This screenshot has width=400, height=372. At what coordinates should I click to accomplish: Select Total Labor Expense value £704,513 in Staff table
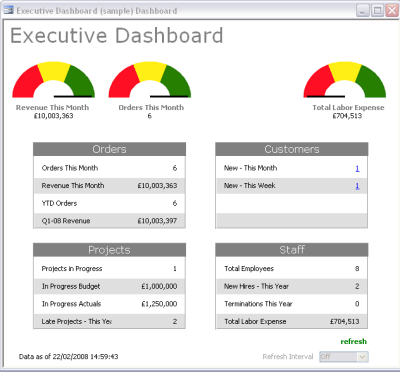[345, 322]
